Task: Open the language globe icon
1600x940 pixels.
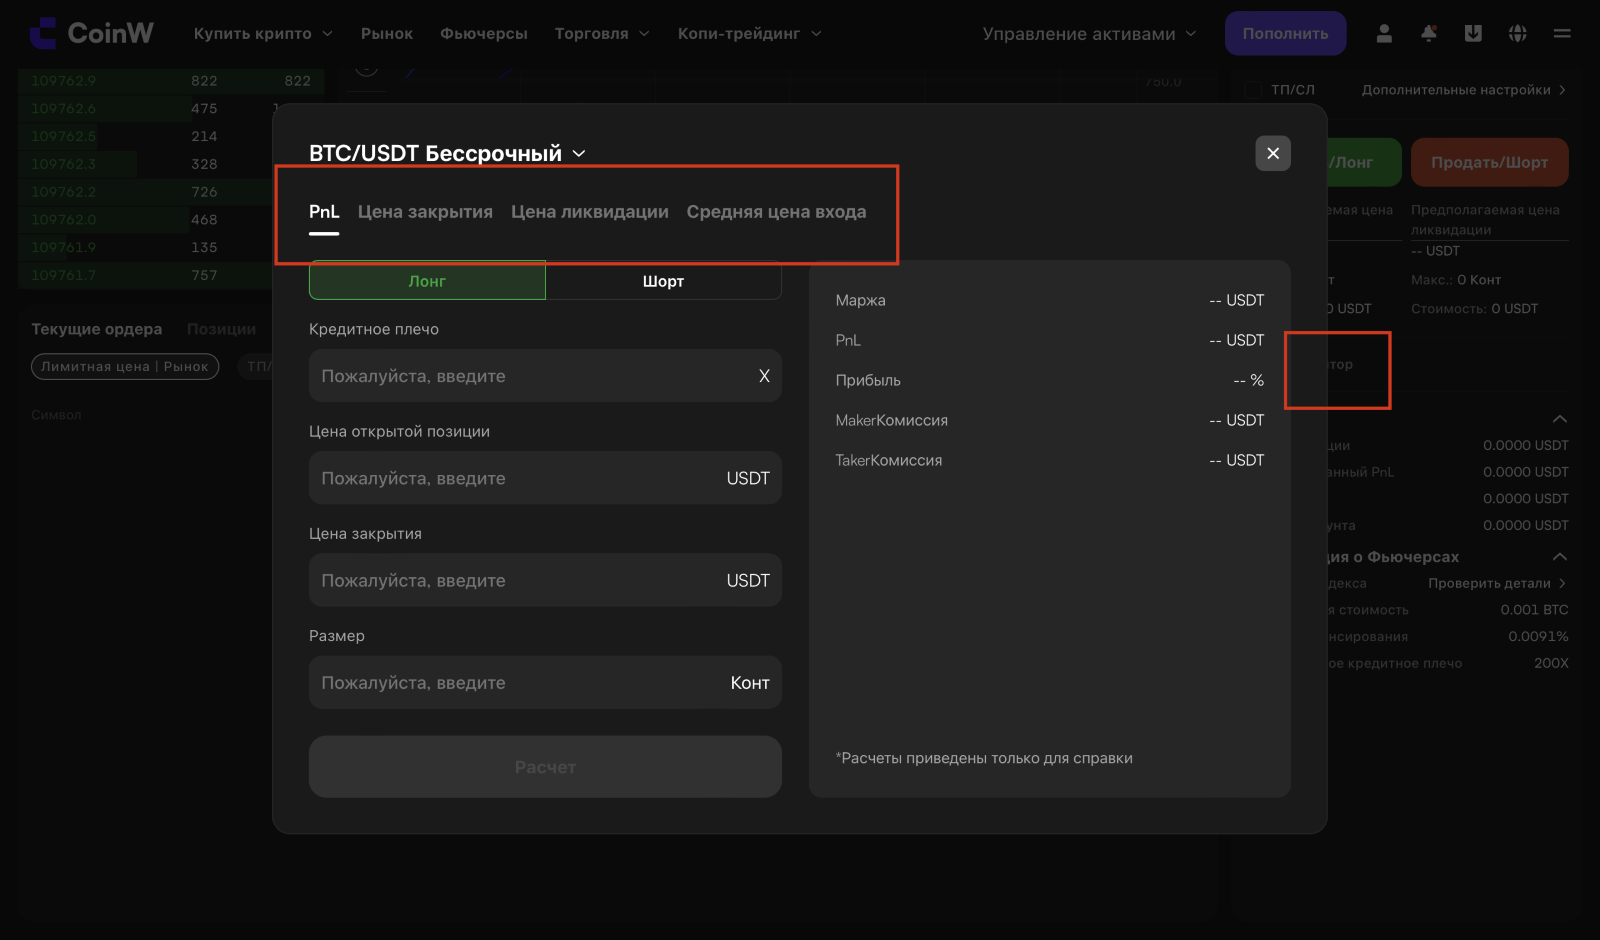Action: pos(1518,33)
